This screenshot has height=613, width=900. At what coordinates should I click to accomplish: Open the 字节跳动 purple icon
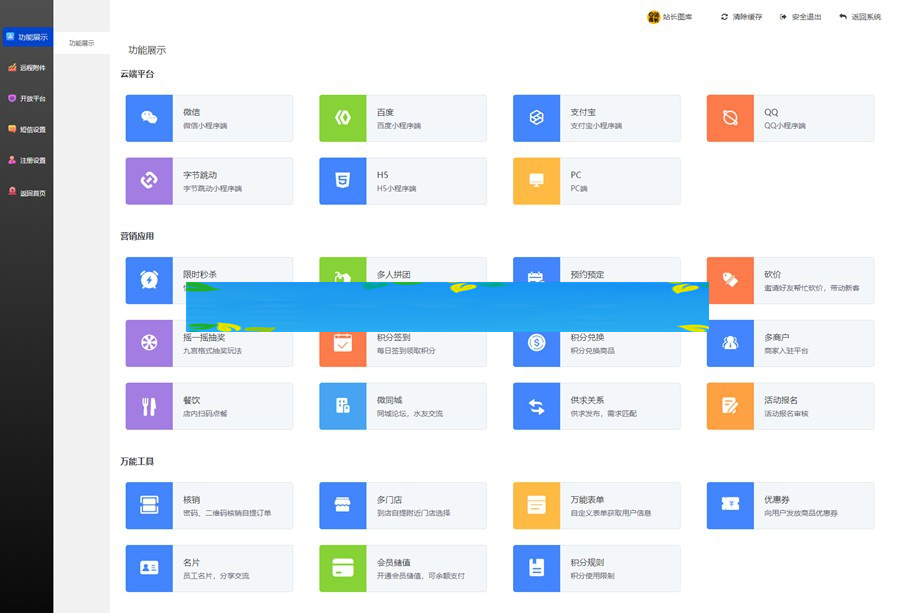click(x=149, y=181)
